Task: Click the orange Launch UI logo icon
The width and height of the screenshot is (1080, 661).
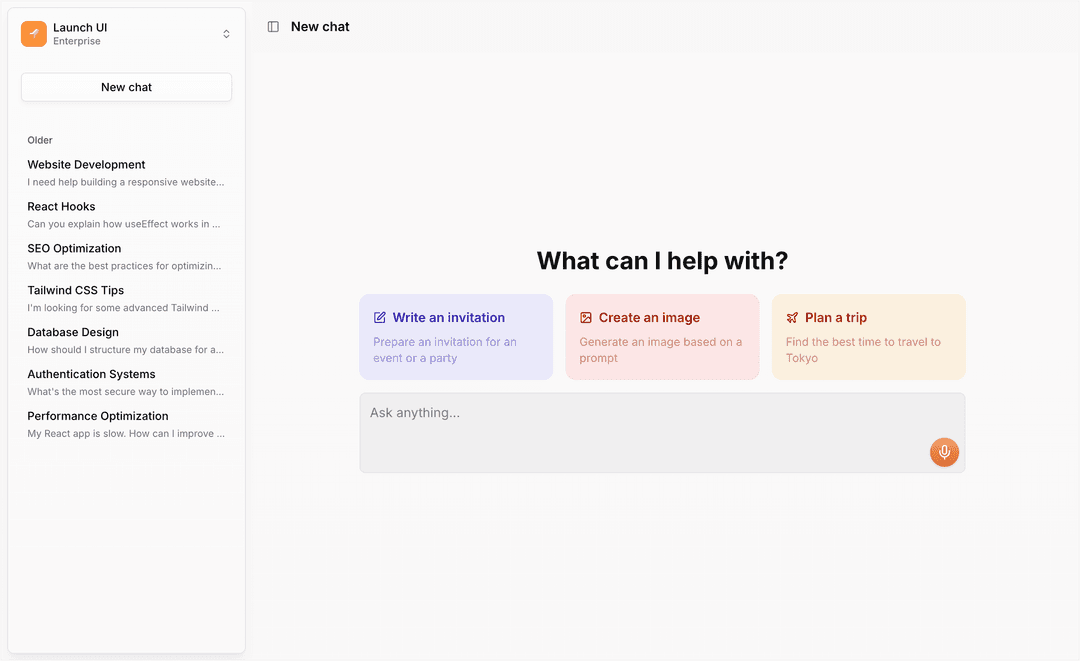Action: (x=33, y=33)
